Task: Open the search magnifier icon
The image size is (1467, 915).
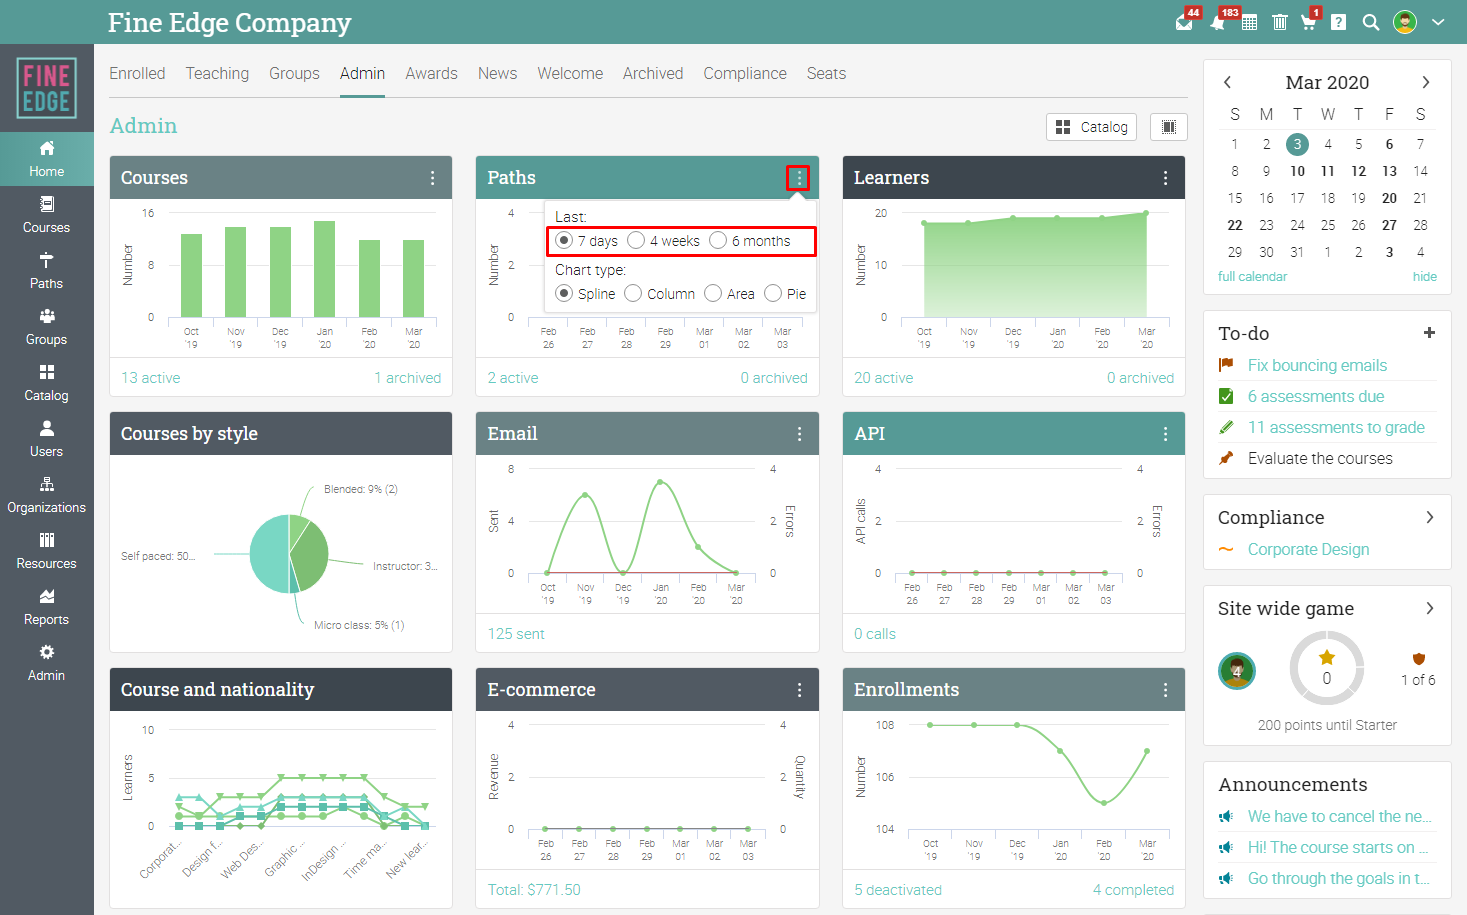Action: coord(1371,22)
